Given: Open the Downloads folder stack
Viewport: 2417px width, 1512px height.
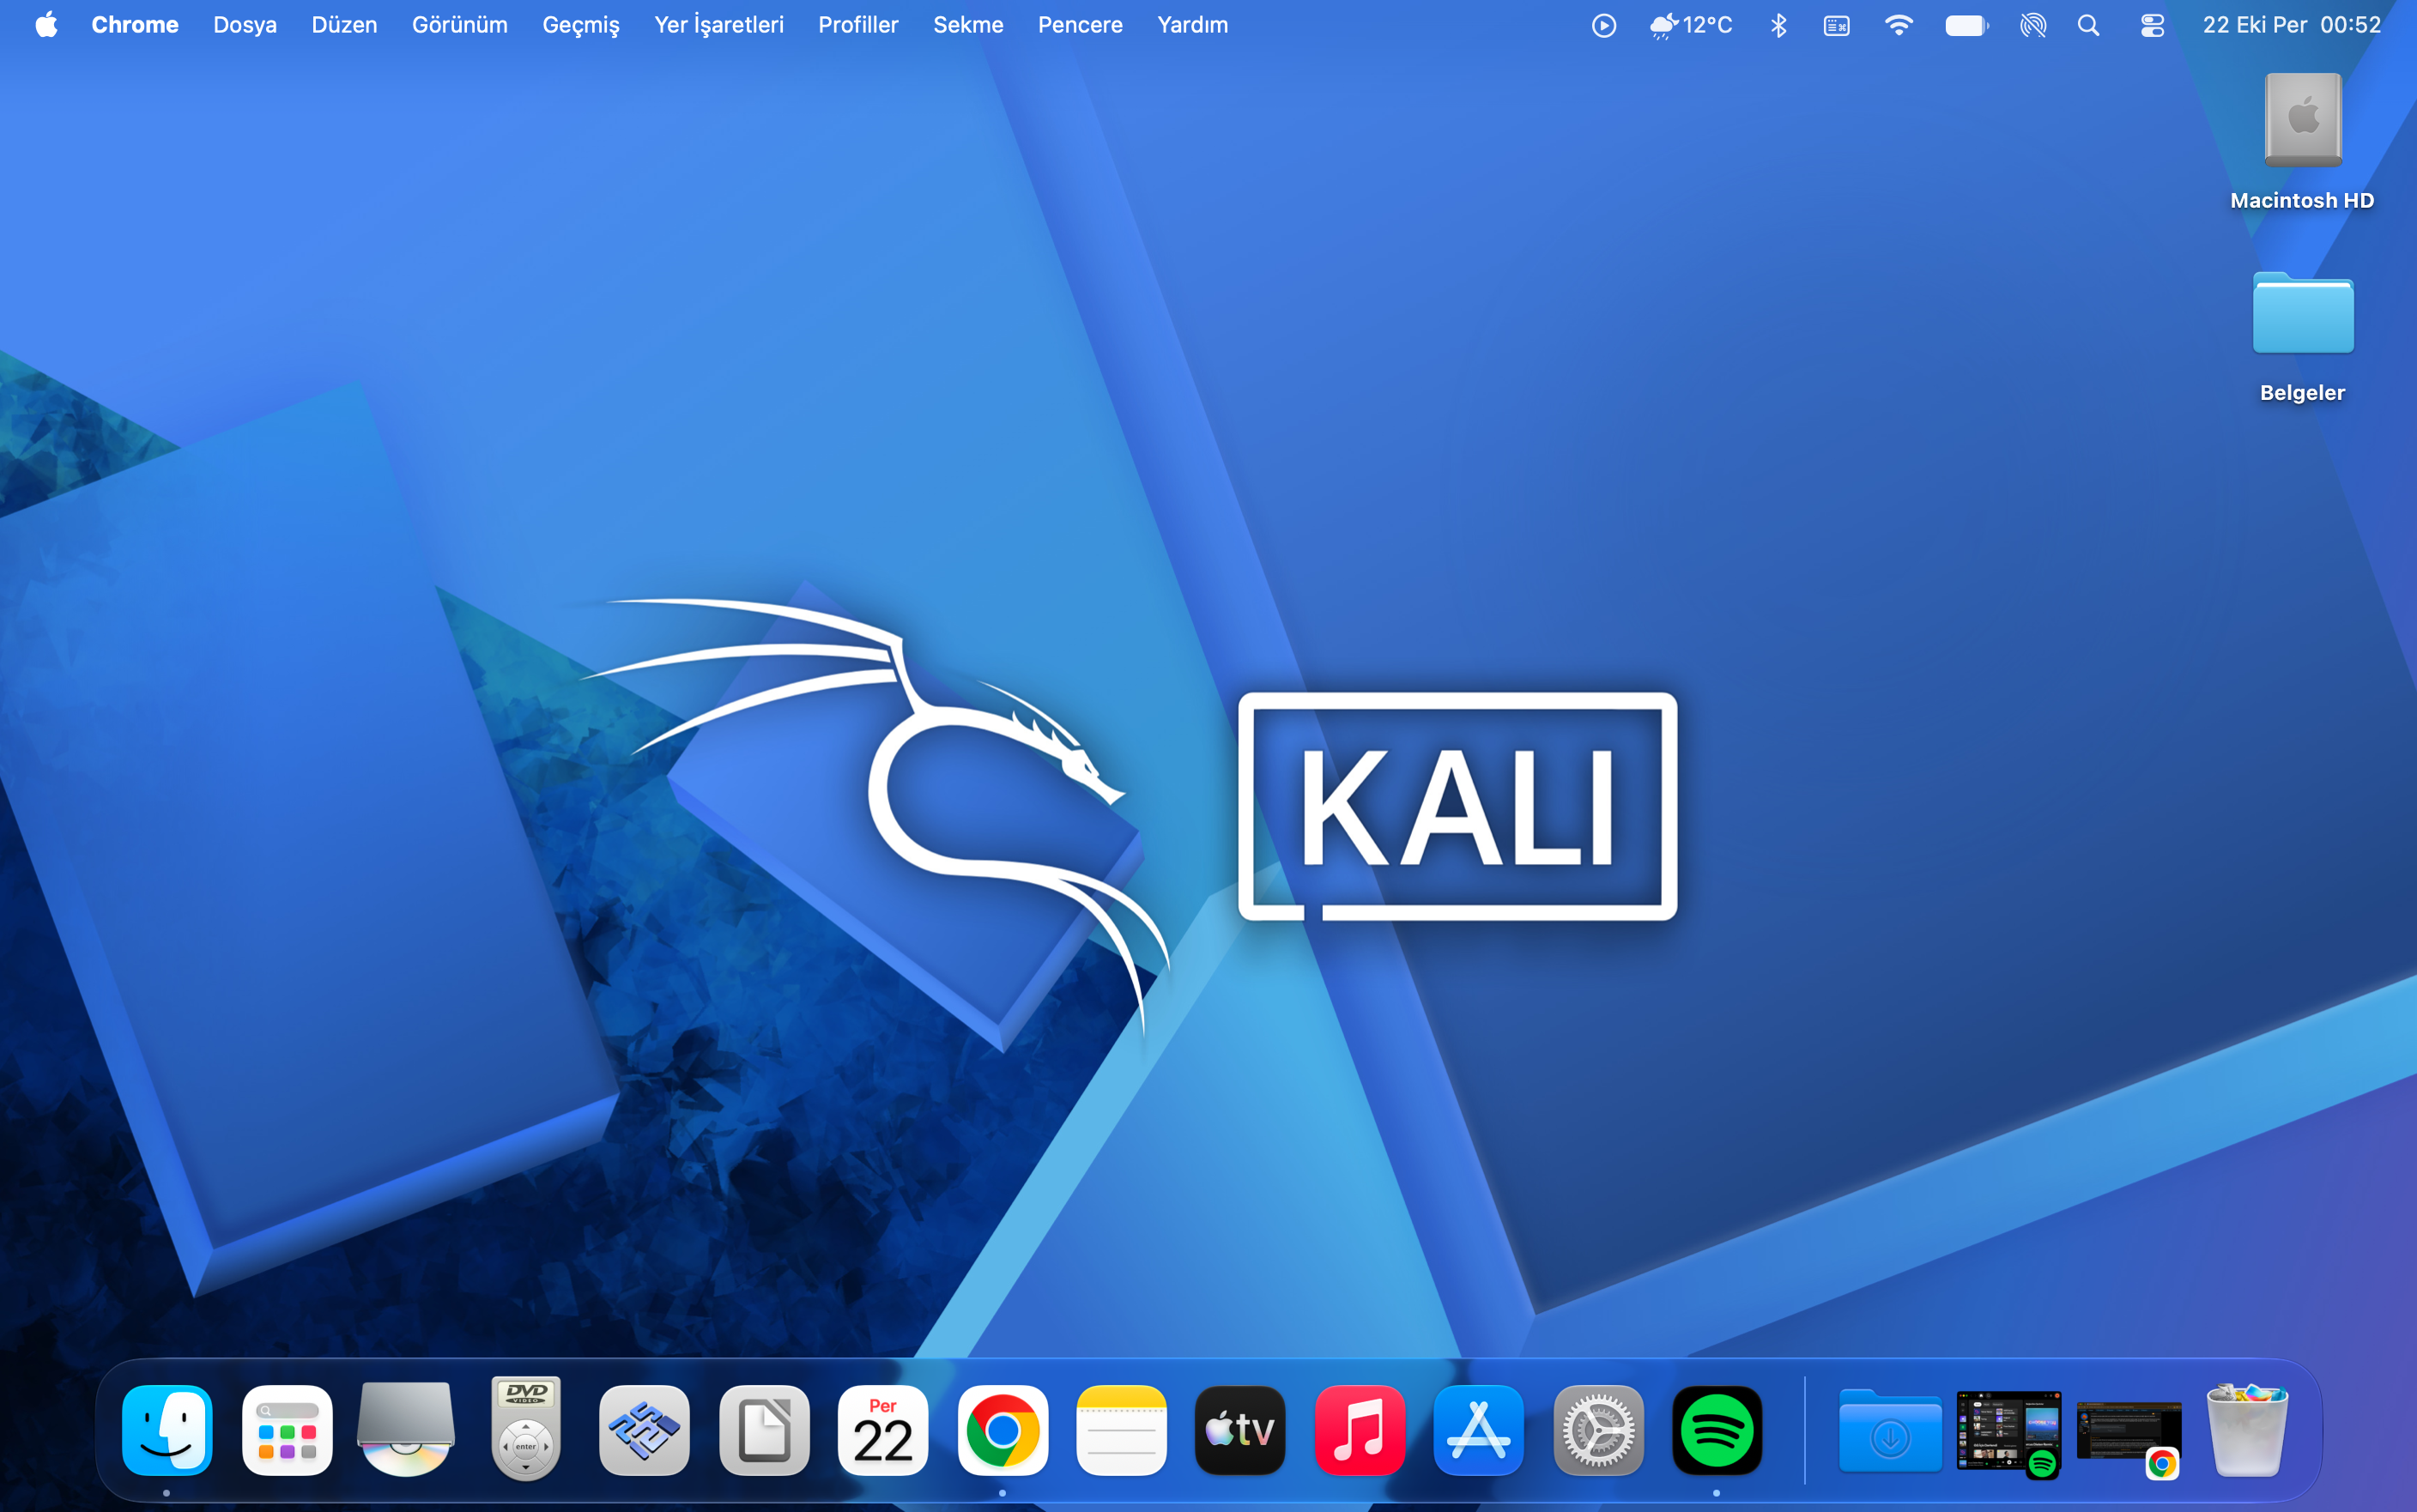Looking at the screenshot, I should tap(1890, 1430).
